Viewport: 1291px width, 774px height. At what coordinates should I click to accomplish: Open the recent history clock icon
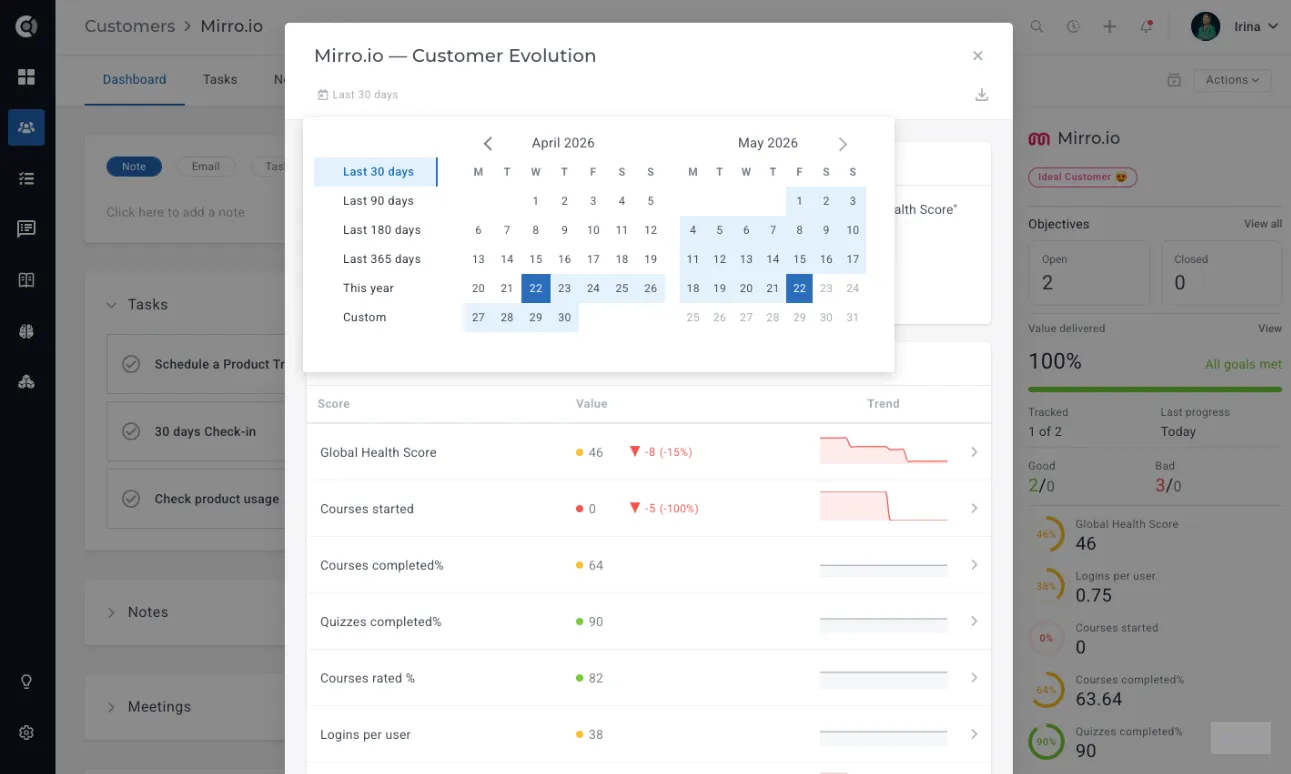point(1073,27)
